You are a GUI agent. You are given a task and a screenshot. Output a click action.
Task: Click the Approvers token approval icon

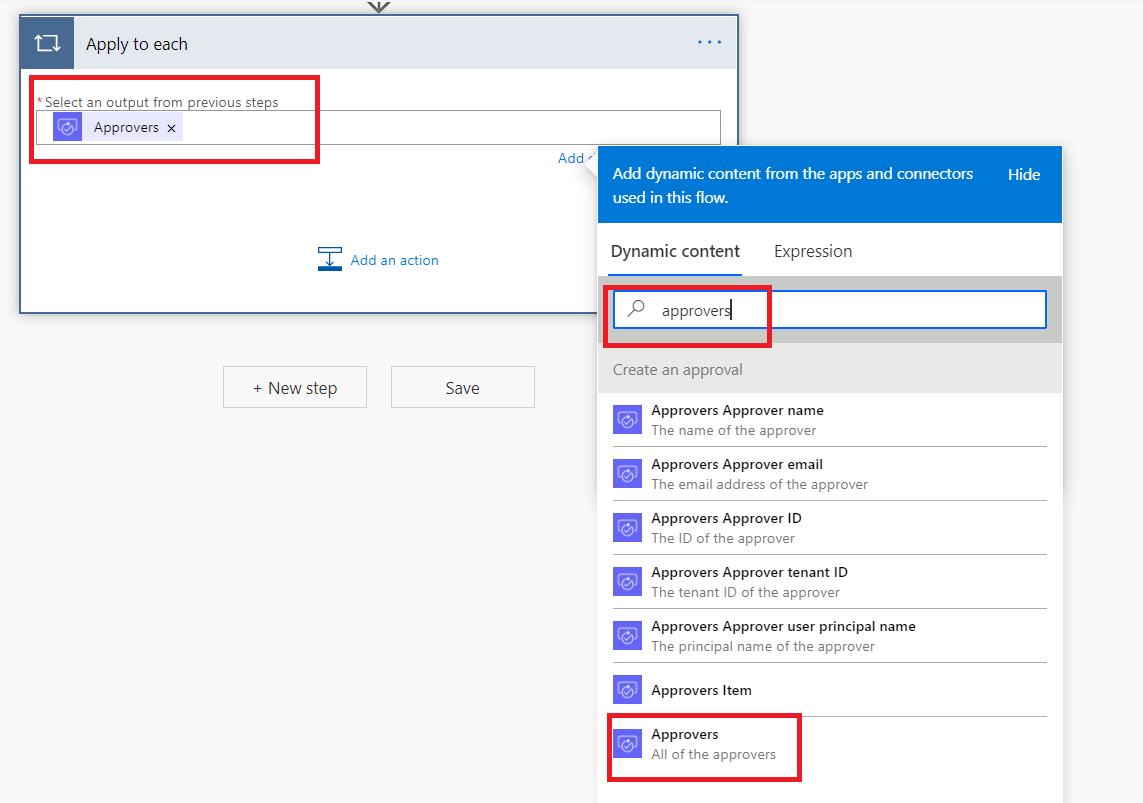click(x=68, y=127)
